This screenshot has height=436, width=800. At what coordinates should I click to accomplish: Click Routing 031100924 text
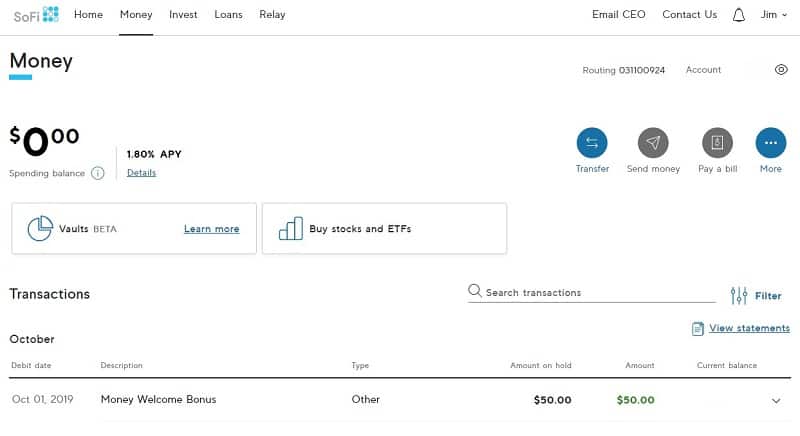coord(623,70)
